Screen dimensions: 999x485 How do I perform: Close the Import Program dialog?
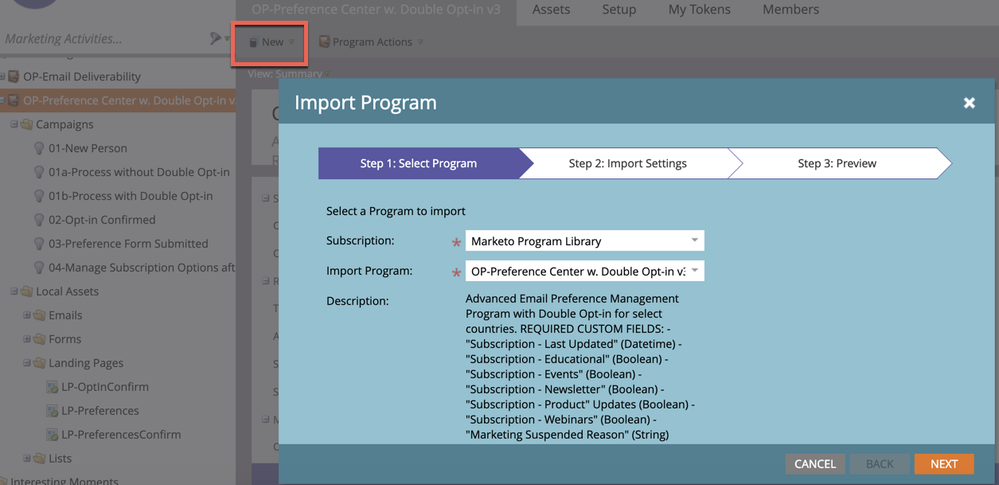point(969,103)
